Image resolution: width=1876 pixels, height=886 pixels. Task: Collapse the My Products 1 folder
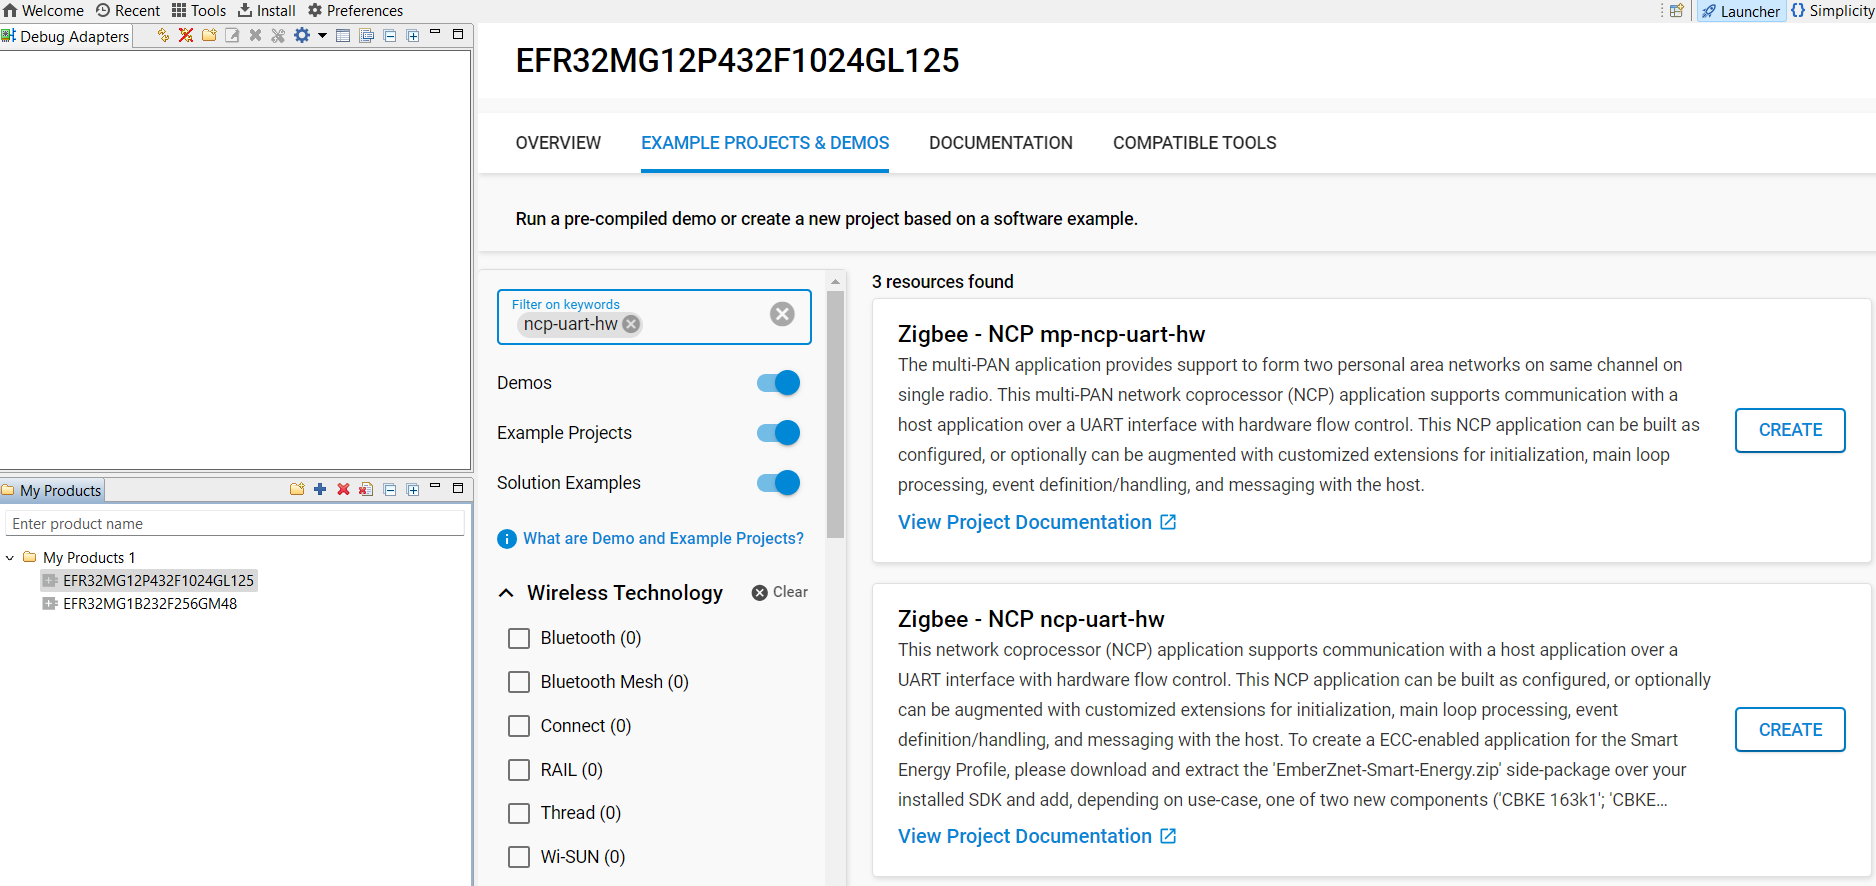point(10,558)
